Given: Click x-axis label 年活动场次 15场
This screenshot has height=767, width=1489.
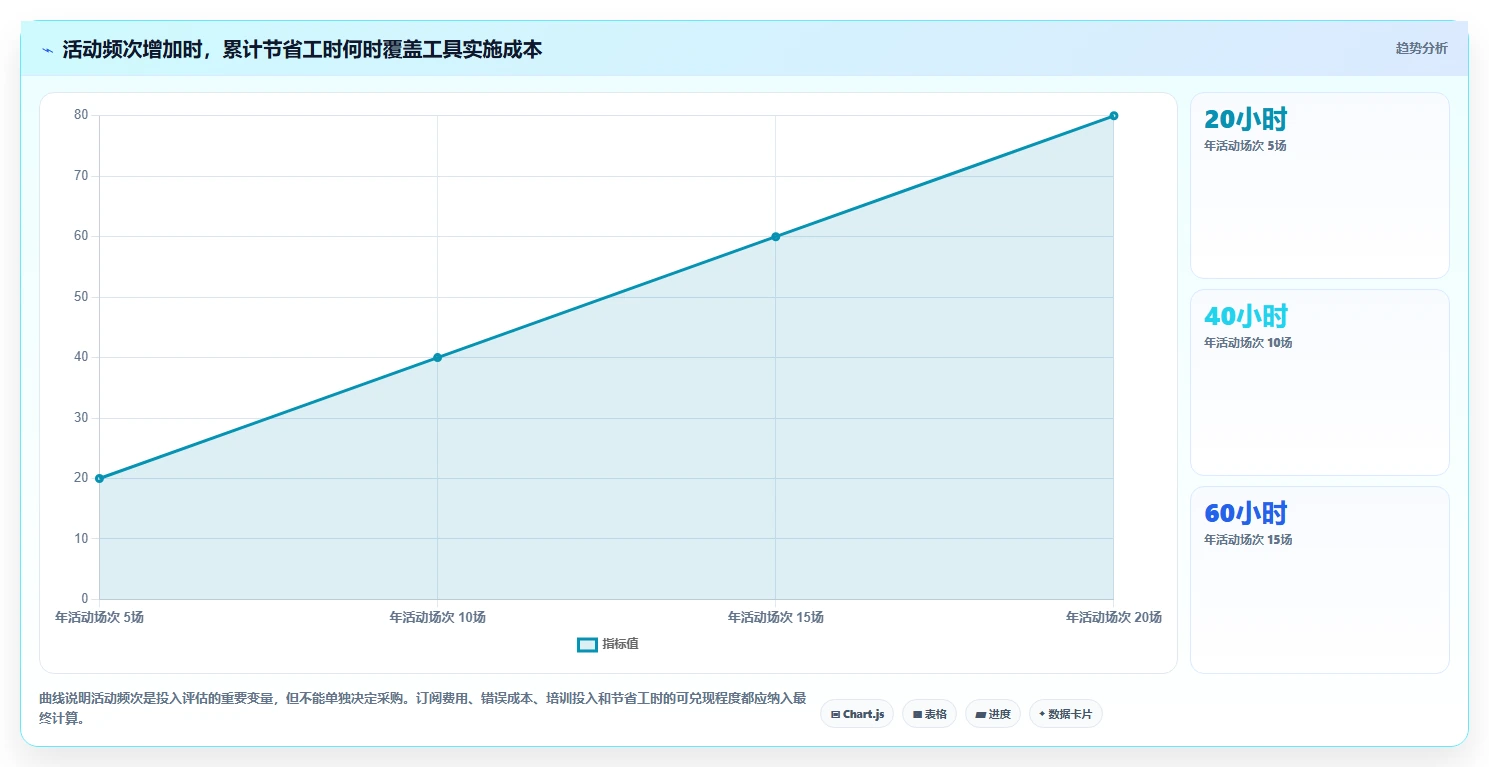Looking at the screenshot, I should (775, 617).
